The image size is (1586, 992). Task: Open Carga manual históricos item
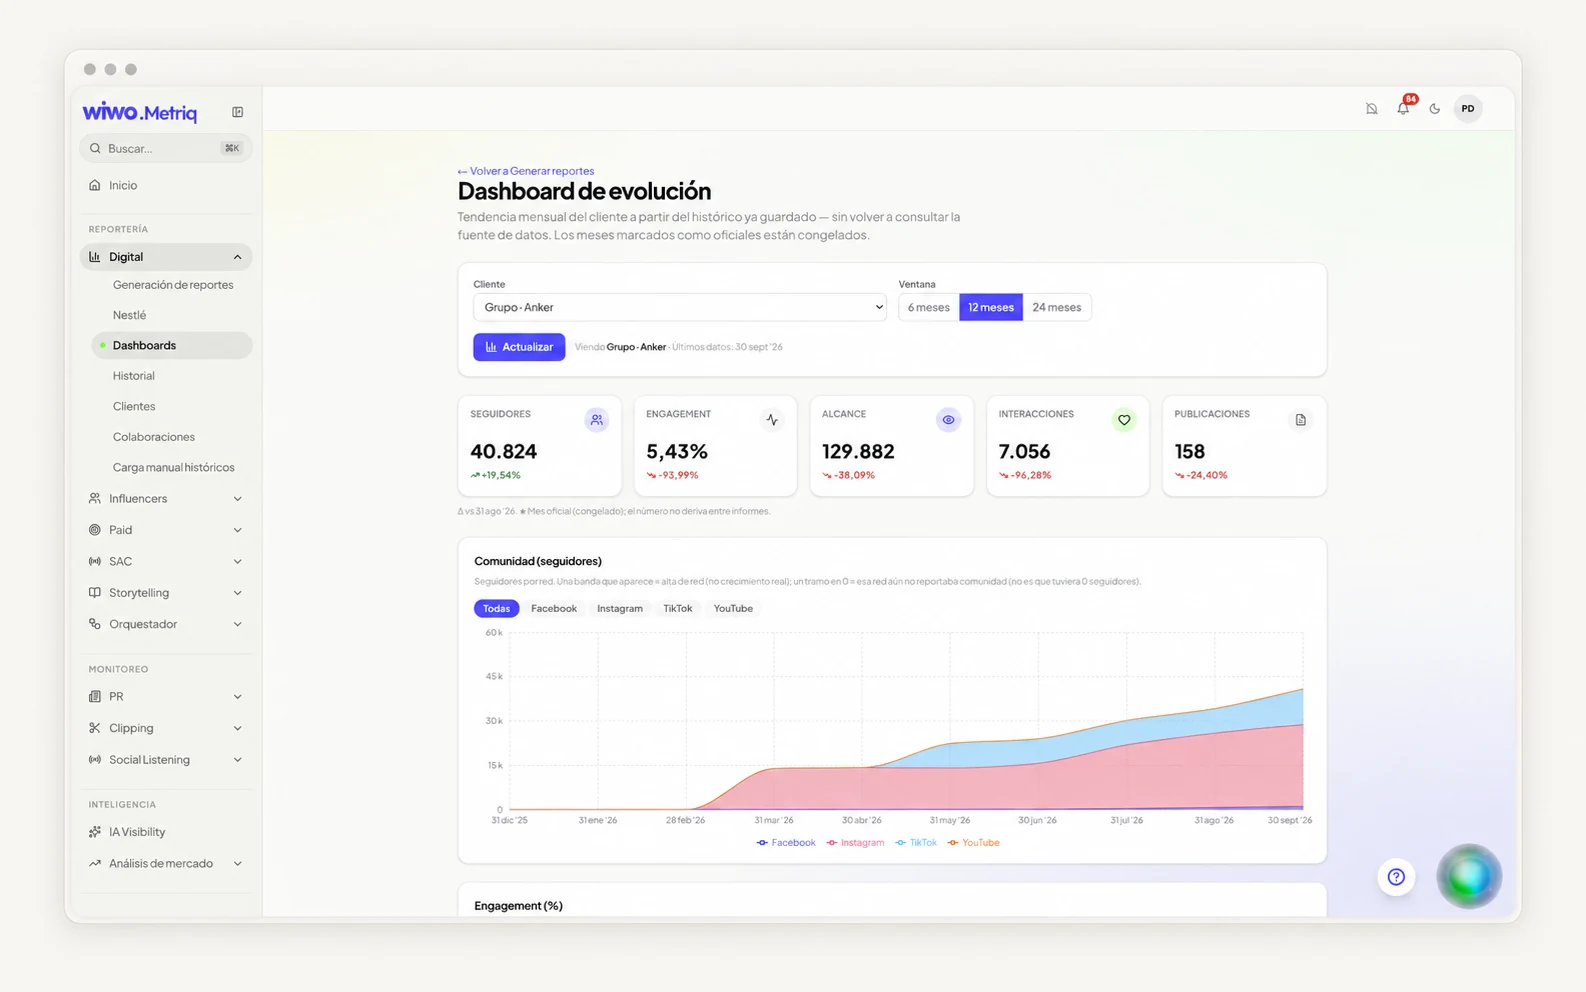(172, 467)
